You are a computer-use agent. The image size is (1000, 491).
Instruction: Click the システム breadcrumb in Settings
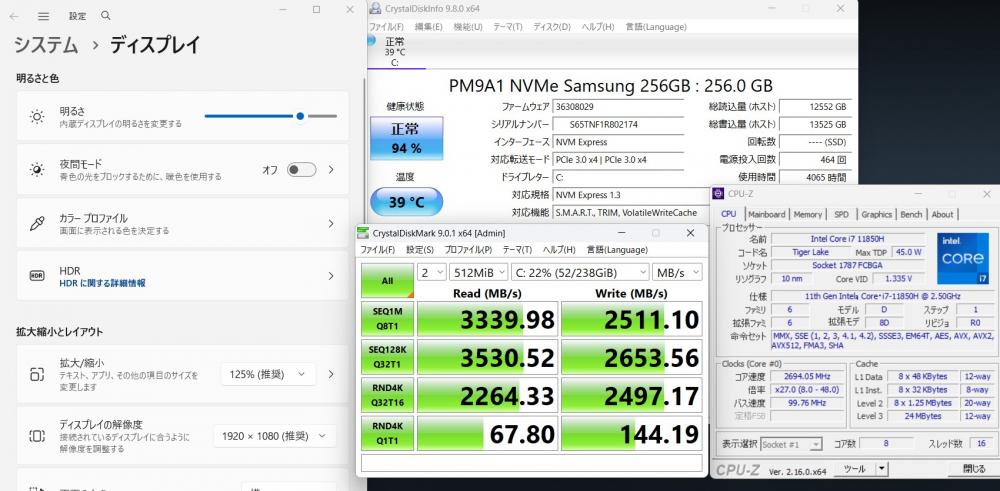point(46,45)
